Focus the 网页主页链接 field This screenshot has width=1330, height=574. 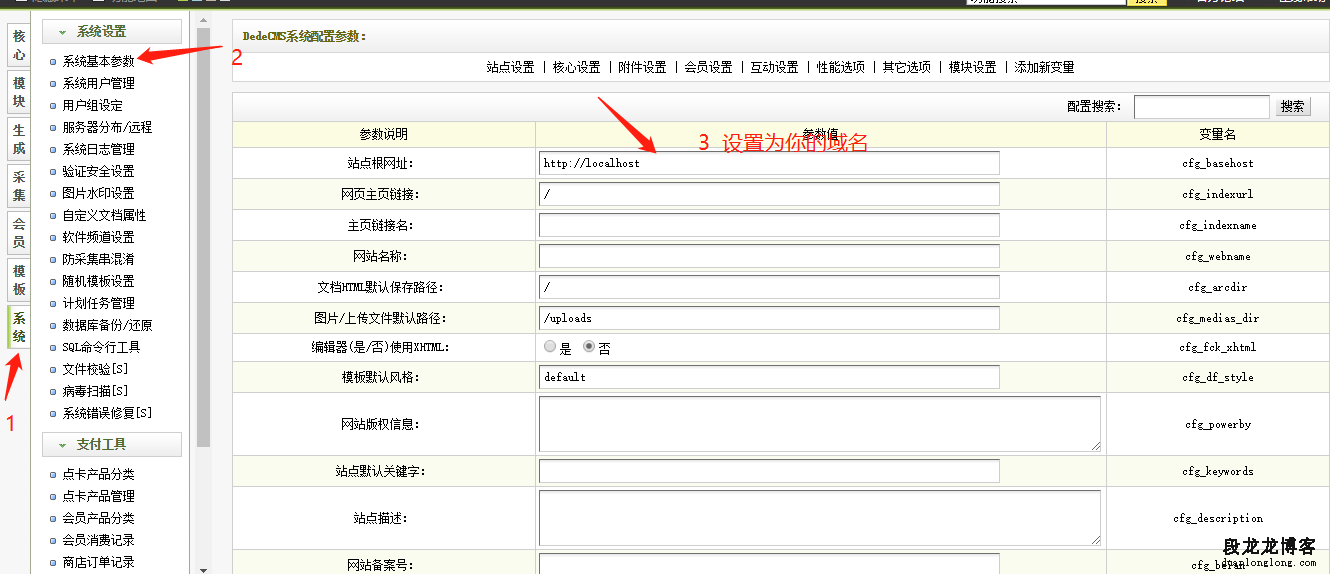(x=769, y=194)
